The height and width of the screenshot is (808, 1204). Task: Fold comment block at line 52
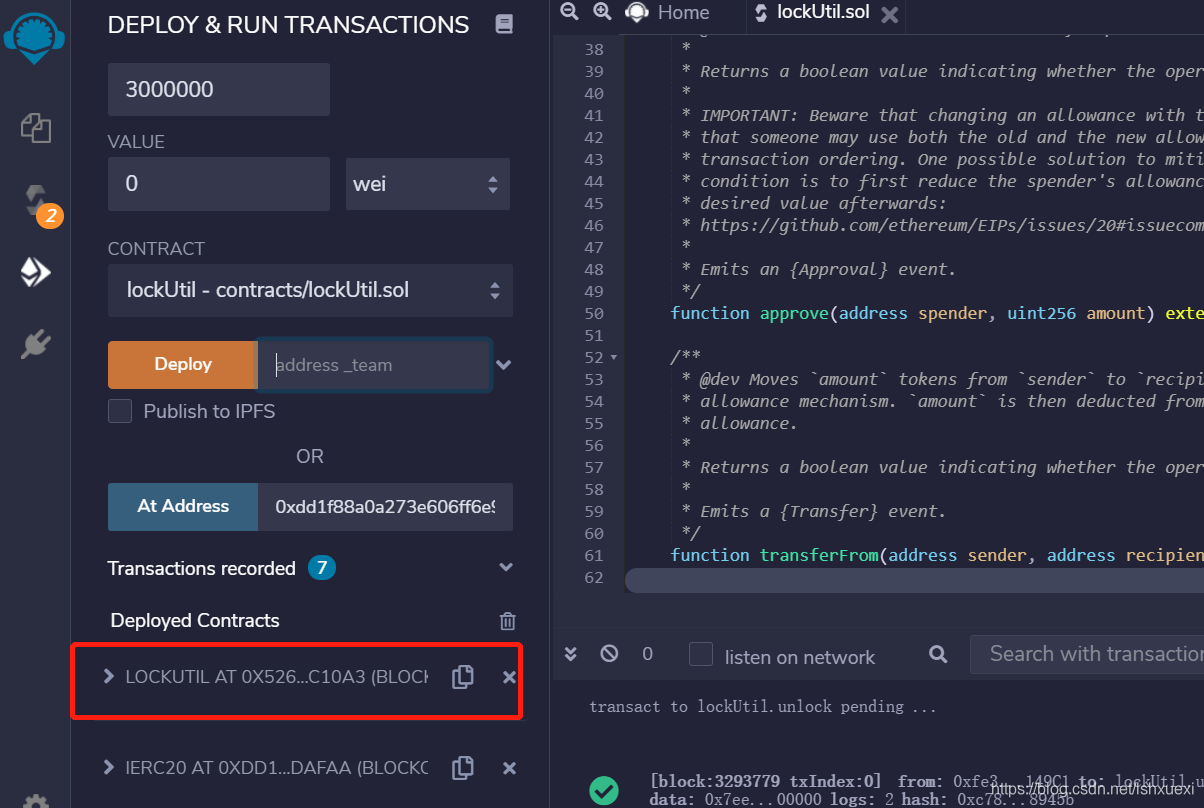point(613,357)
